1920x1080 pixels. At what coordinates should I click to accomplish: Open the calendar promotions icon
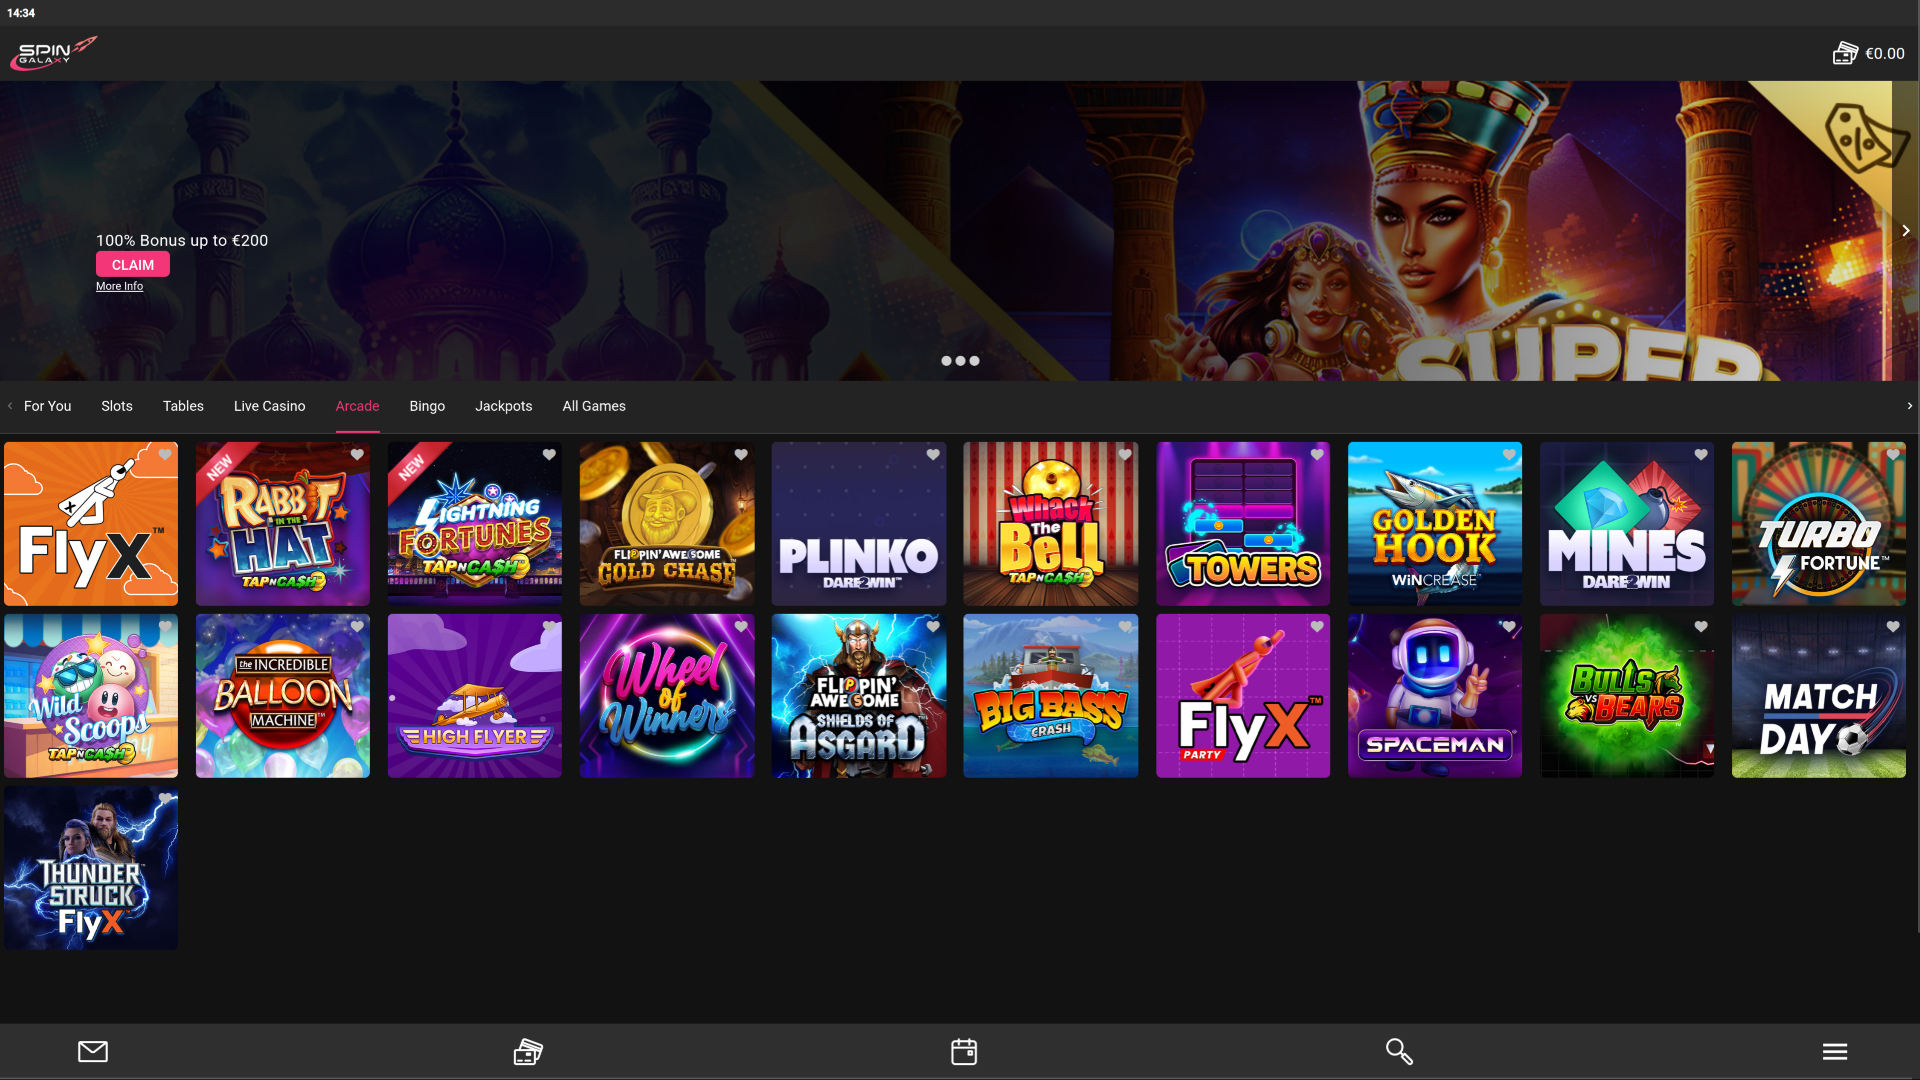click(963, 1051)
